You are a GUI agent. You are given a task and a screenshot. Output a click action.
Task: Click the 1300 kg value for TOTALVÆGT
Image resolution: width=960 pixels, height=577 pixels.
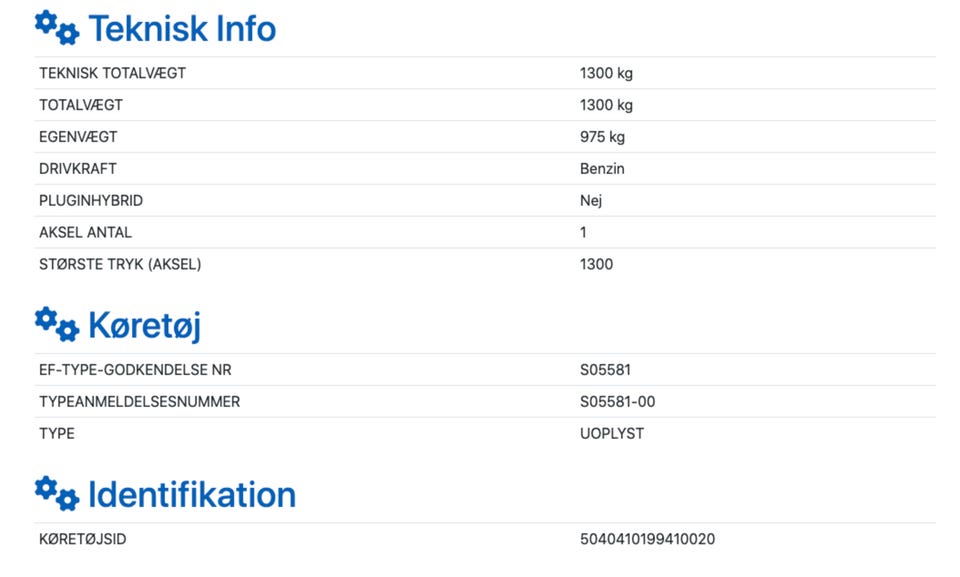click(606, 105)
